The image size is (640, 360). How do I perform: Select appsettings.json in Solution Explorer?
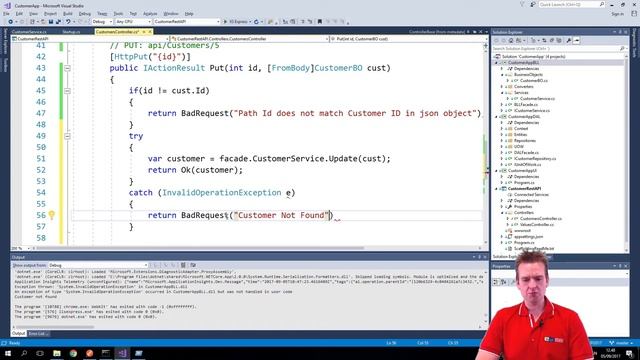528,237
